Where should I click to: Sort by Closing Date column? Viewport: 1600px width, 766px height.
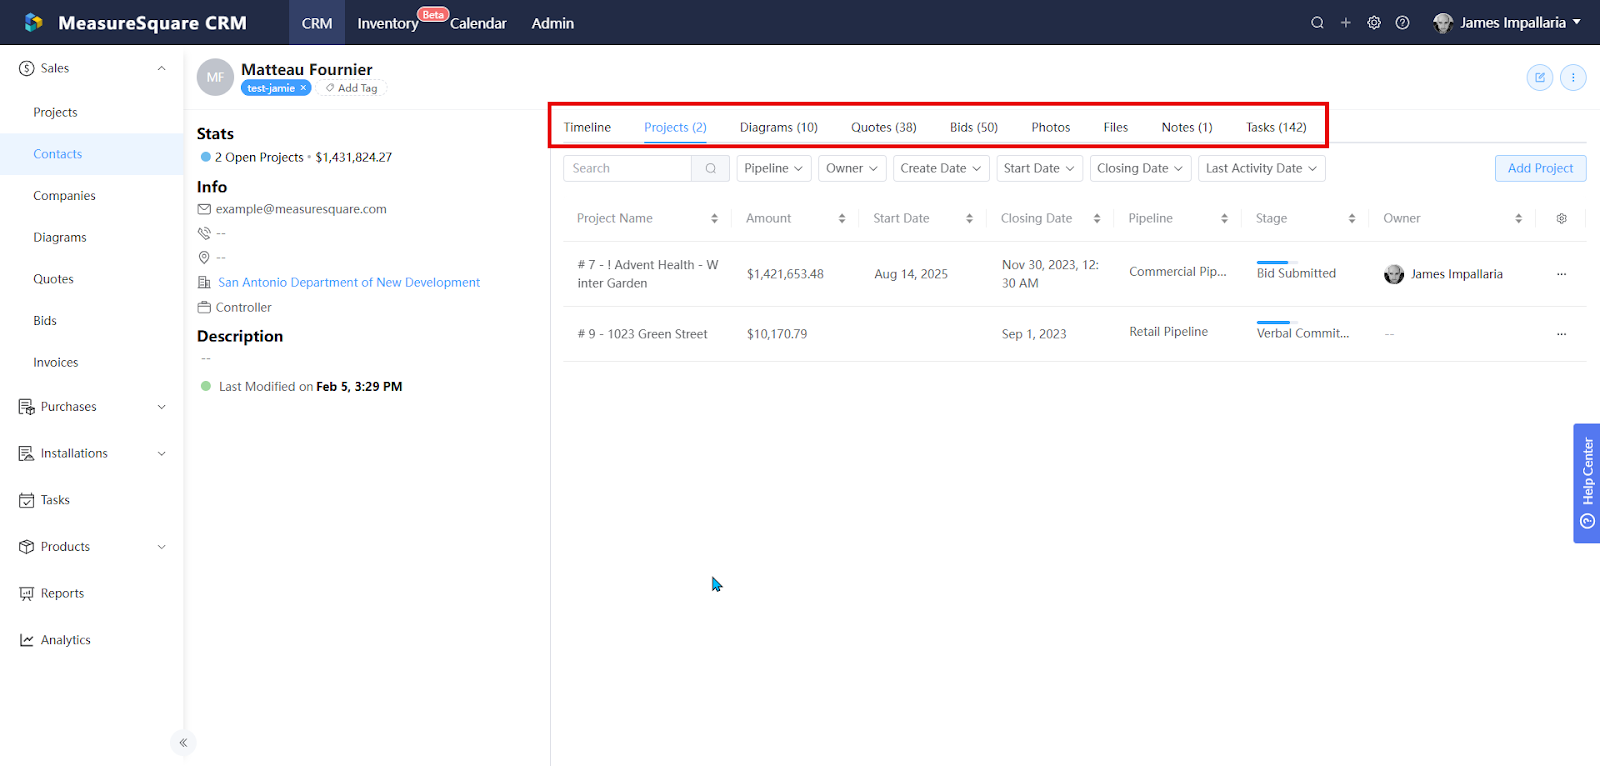(1097, 218)
